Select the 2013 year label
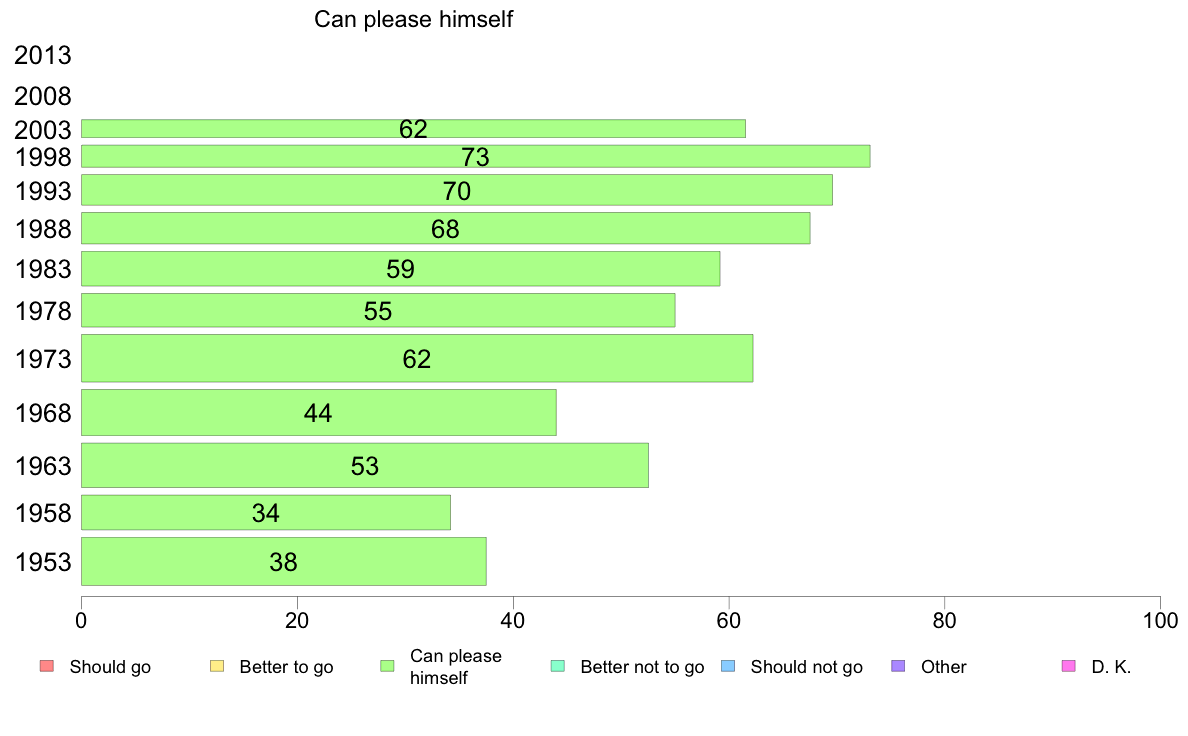The height and width of the screenshot is (736, 1188). [x=42, y=55]
